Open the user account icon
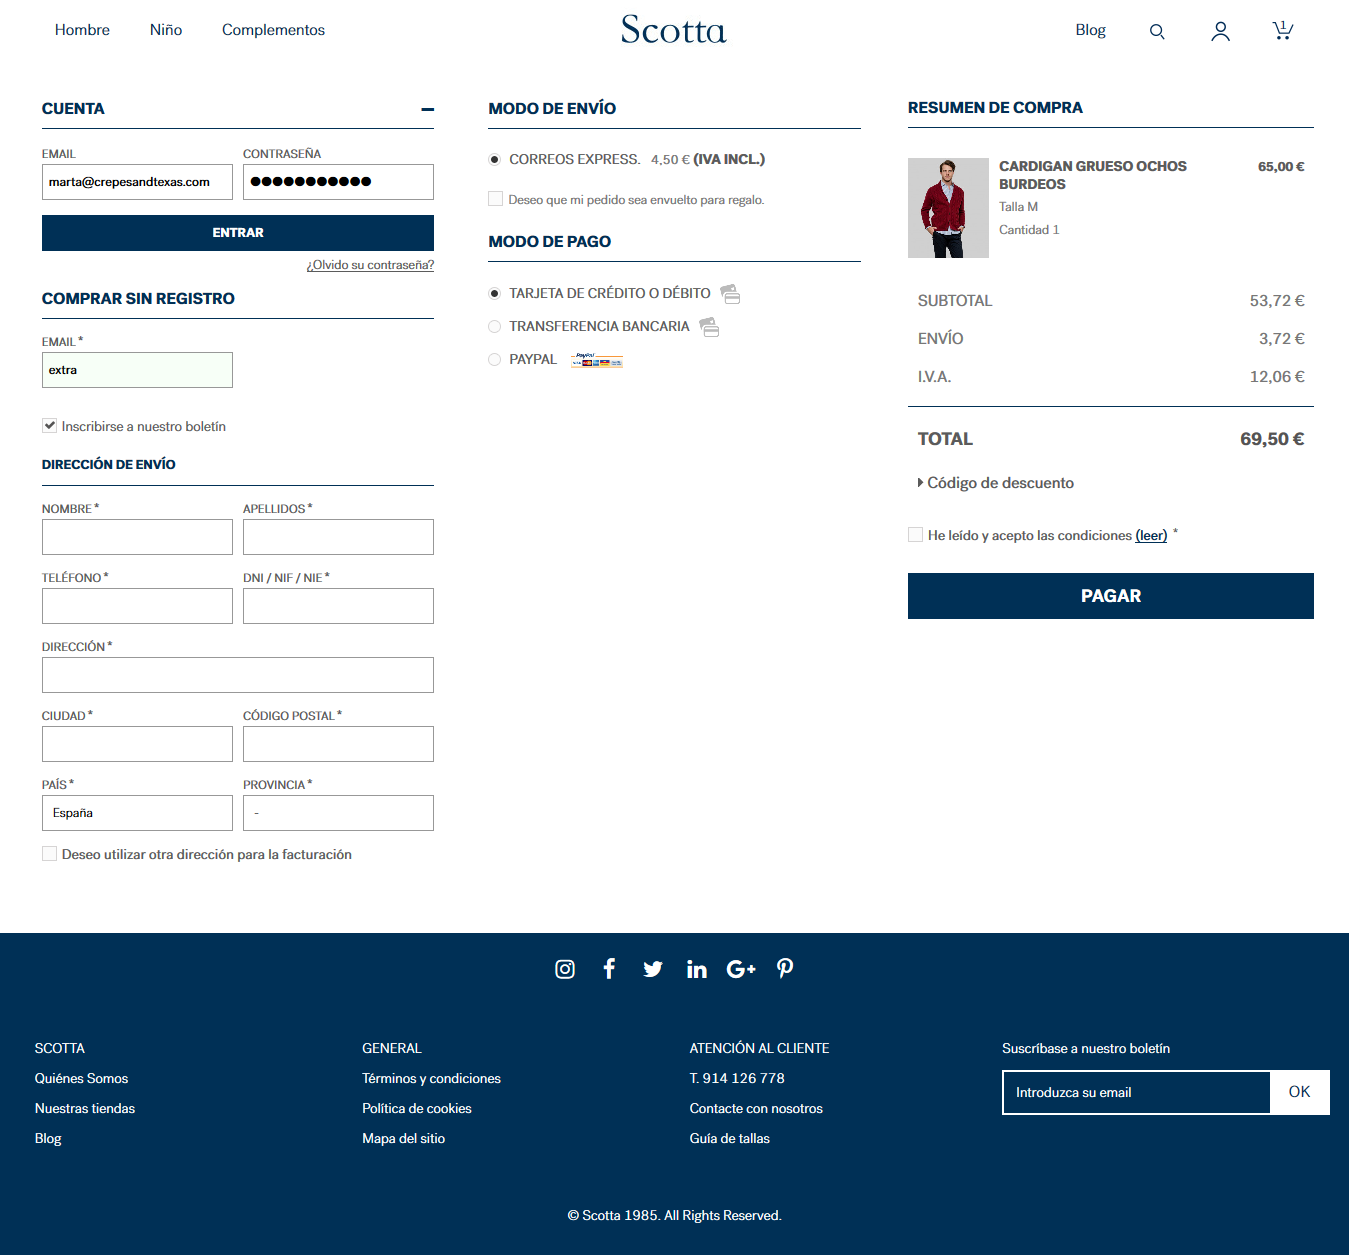The image size is (1349, 1255). click(1220, 32)
